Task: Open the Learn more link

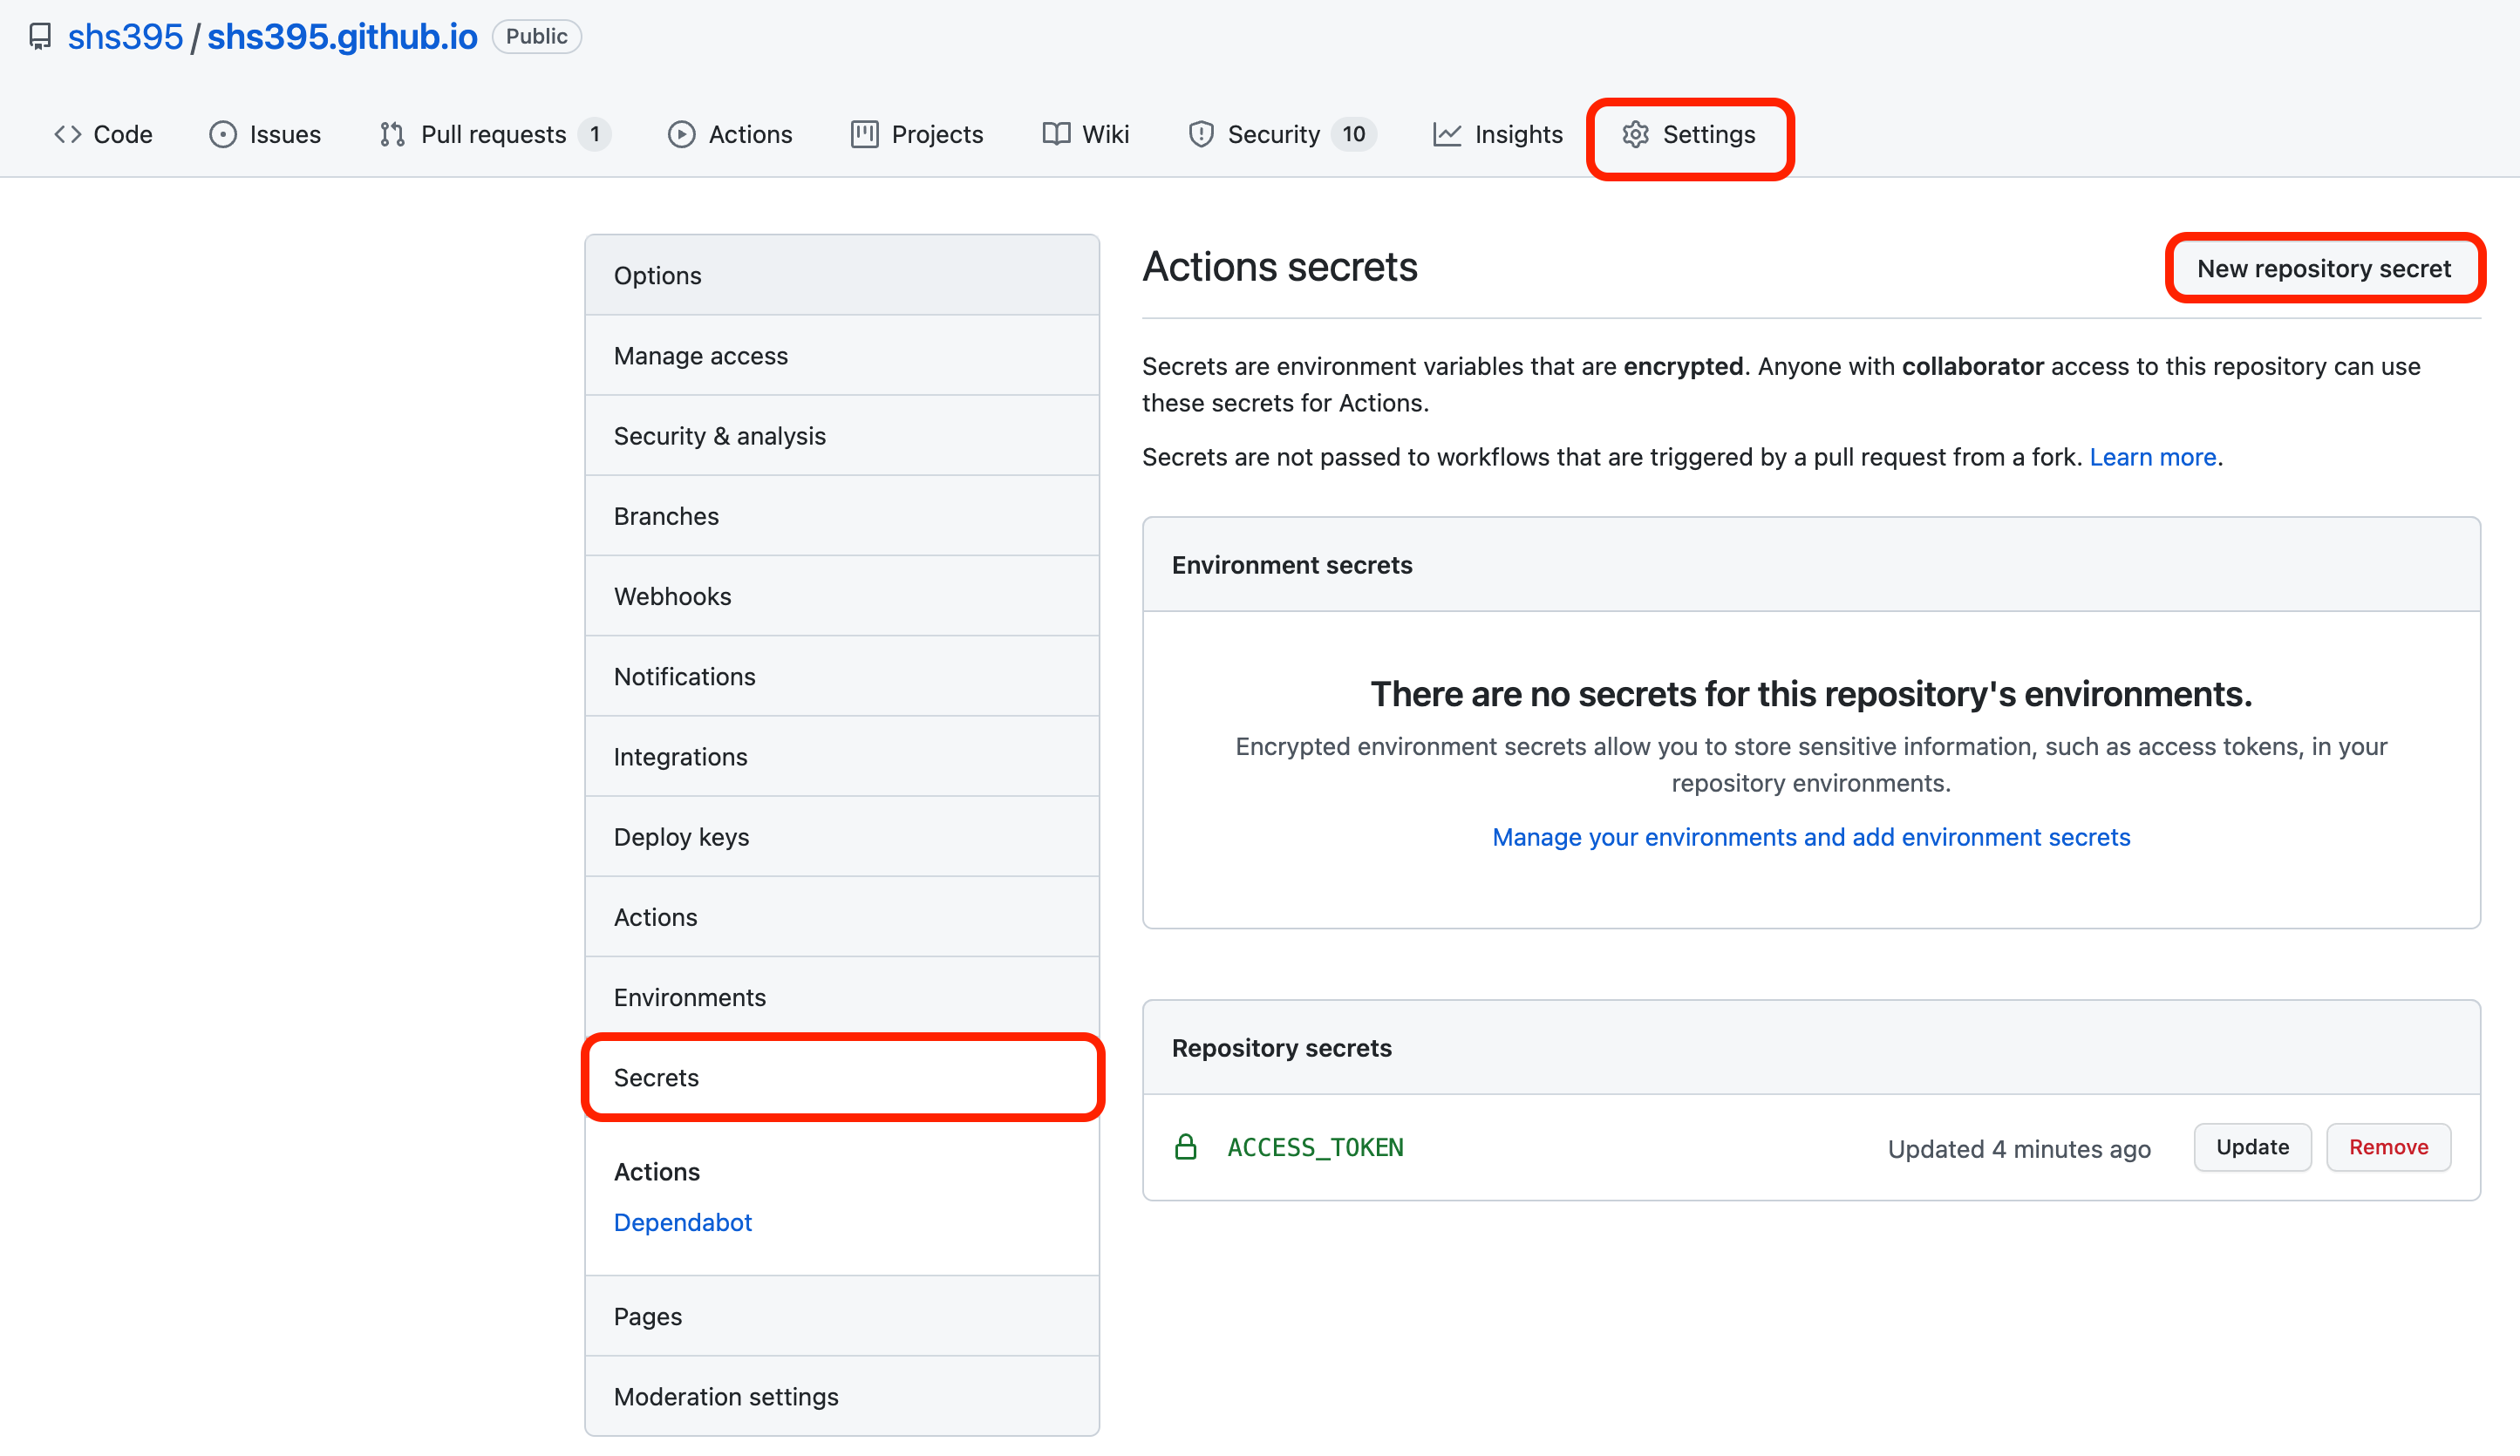Action: pos(2152,457)
